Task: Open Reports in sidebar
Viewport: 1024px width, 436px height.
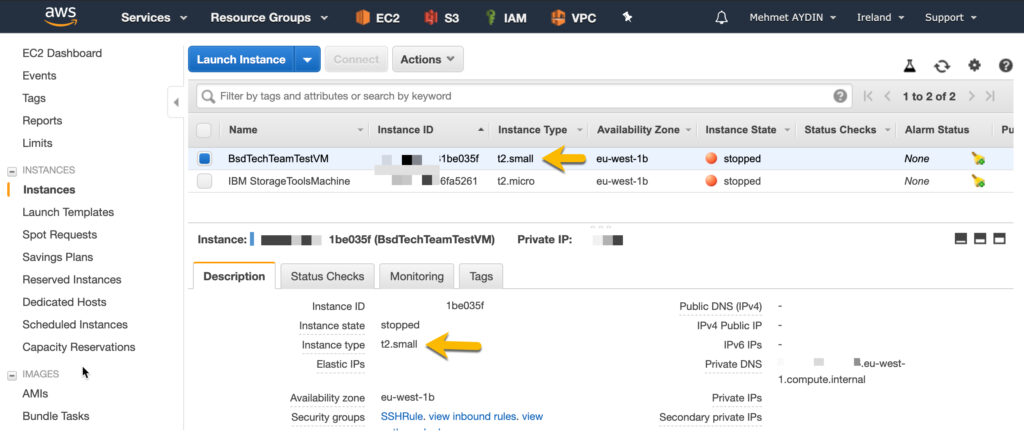Action: coord(42,121)
